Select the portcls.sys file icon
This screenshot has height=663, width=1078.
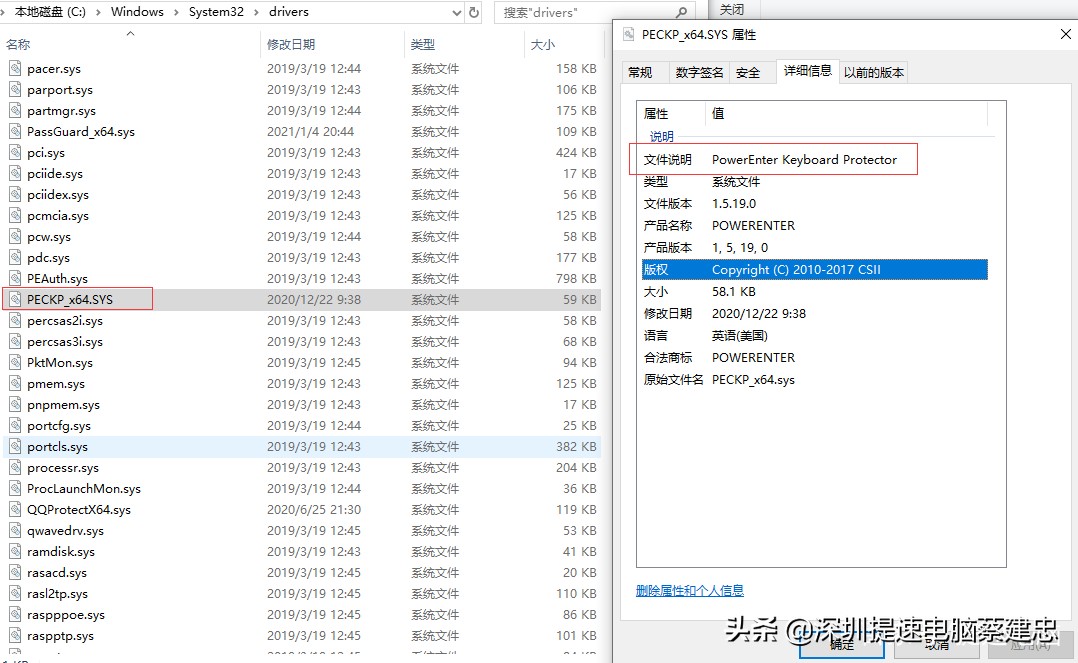(x=13, y=446)
